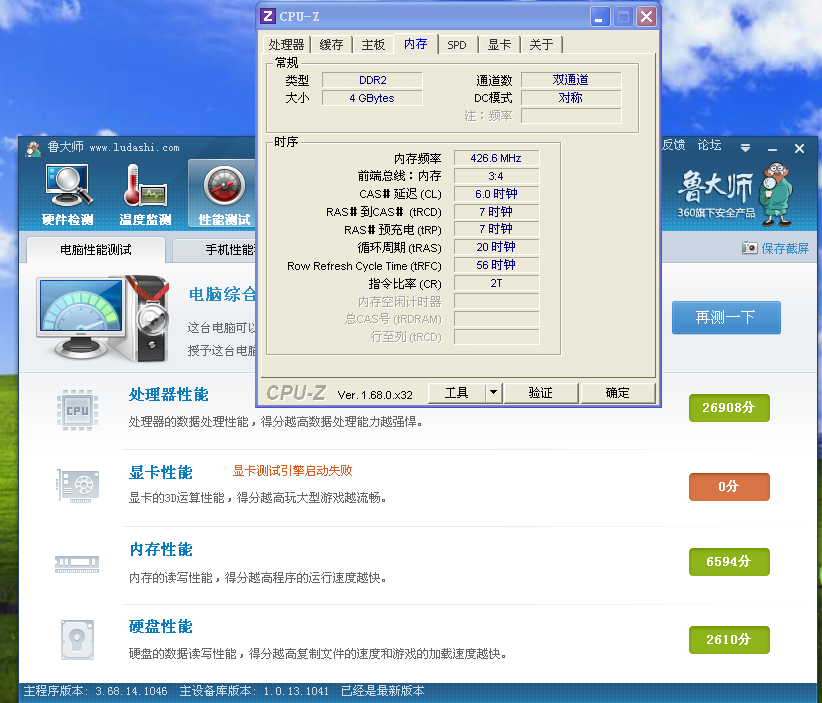The height and width of the screenshot is (703, 822).
Task: Select 性能测试 performance test icon
Action: [x=224, y=194]
